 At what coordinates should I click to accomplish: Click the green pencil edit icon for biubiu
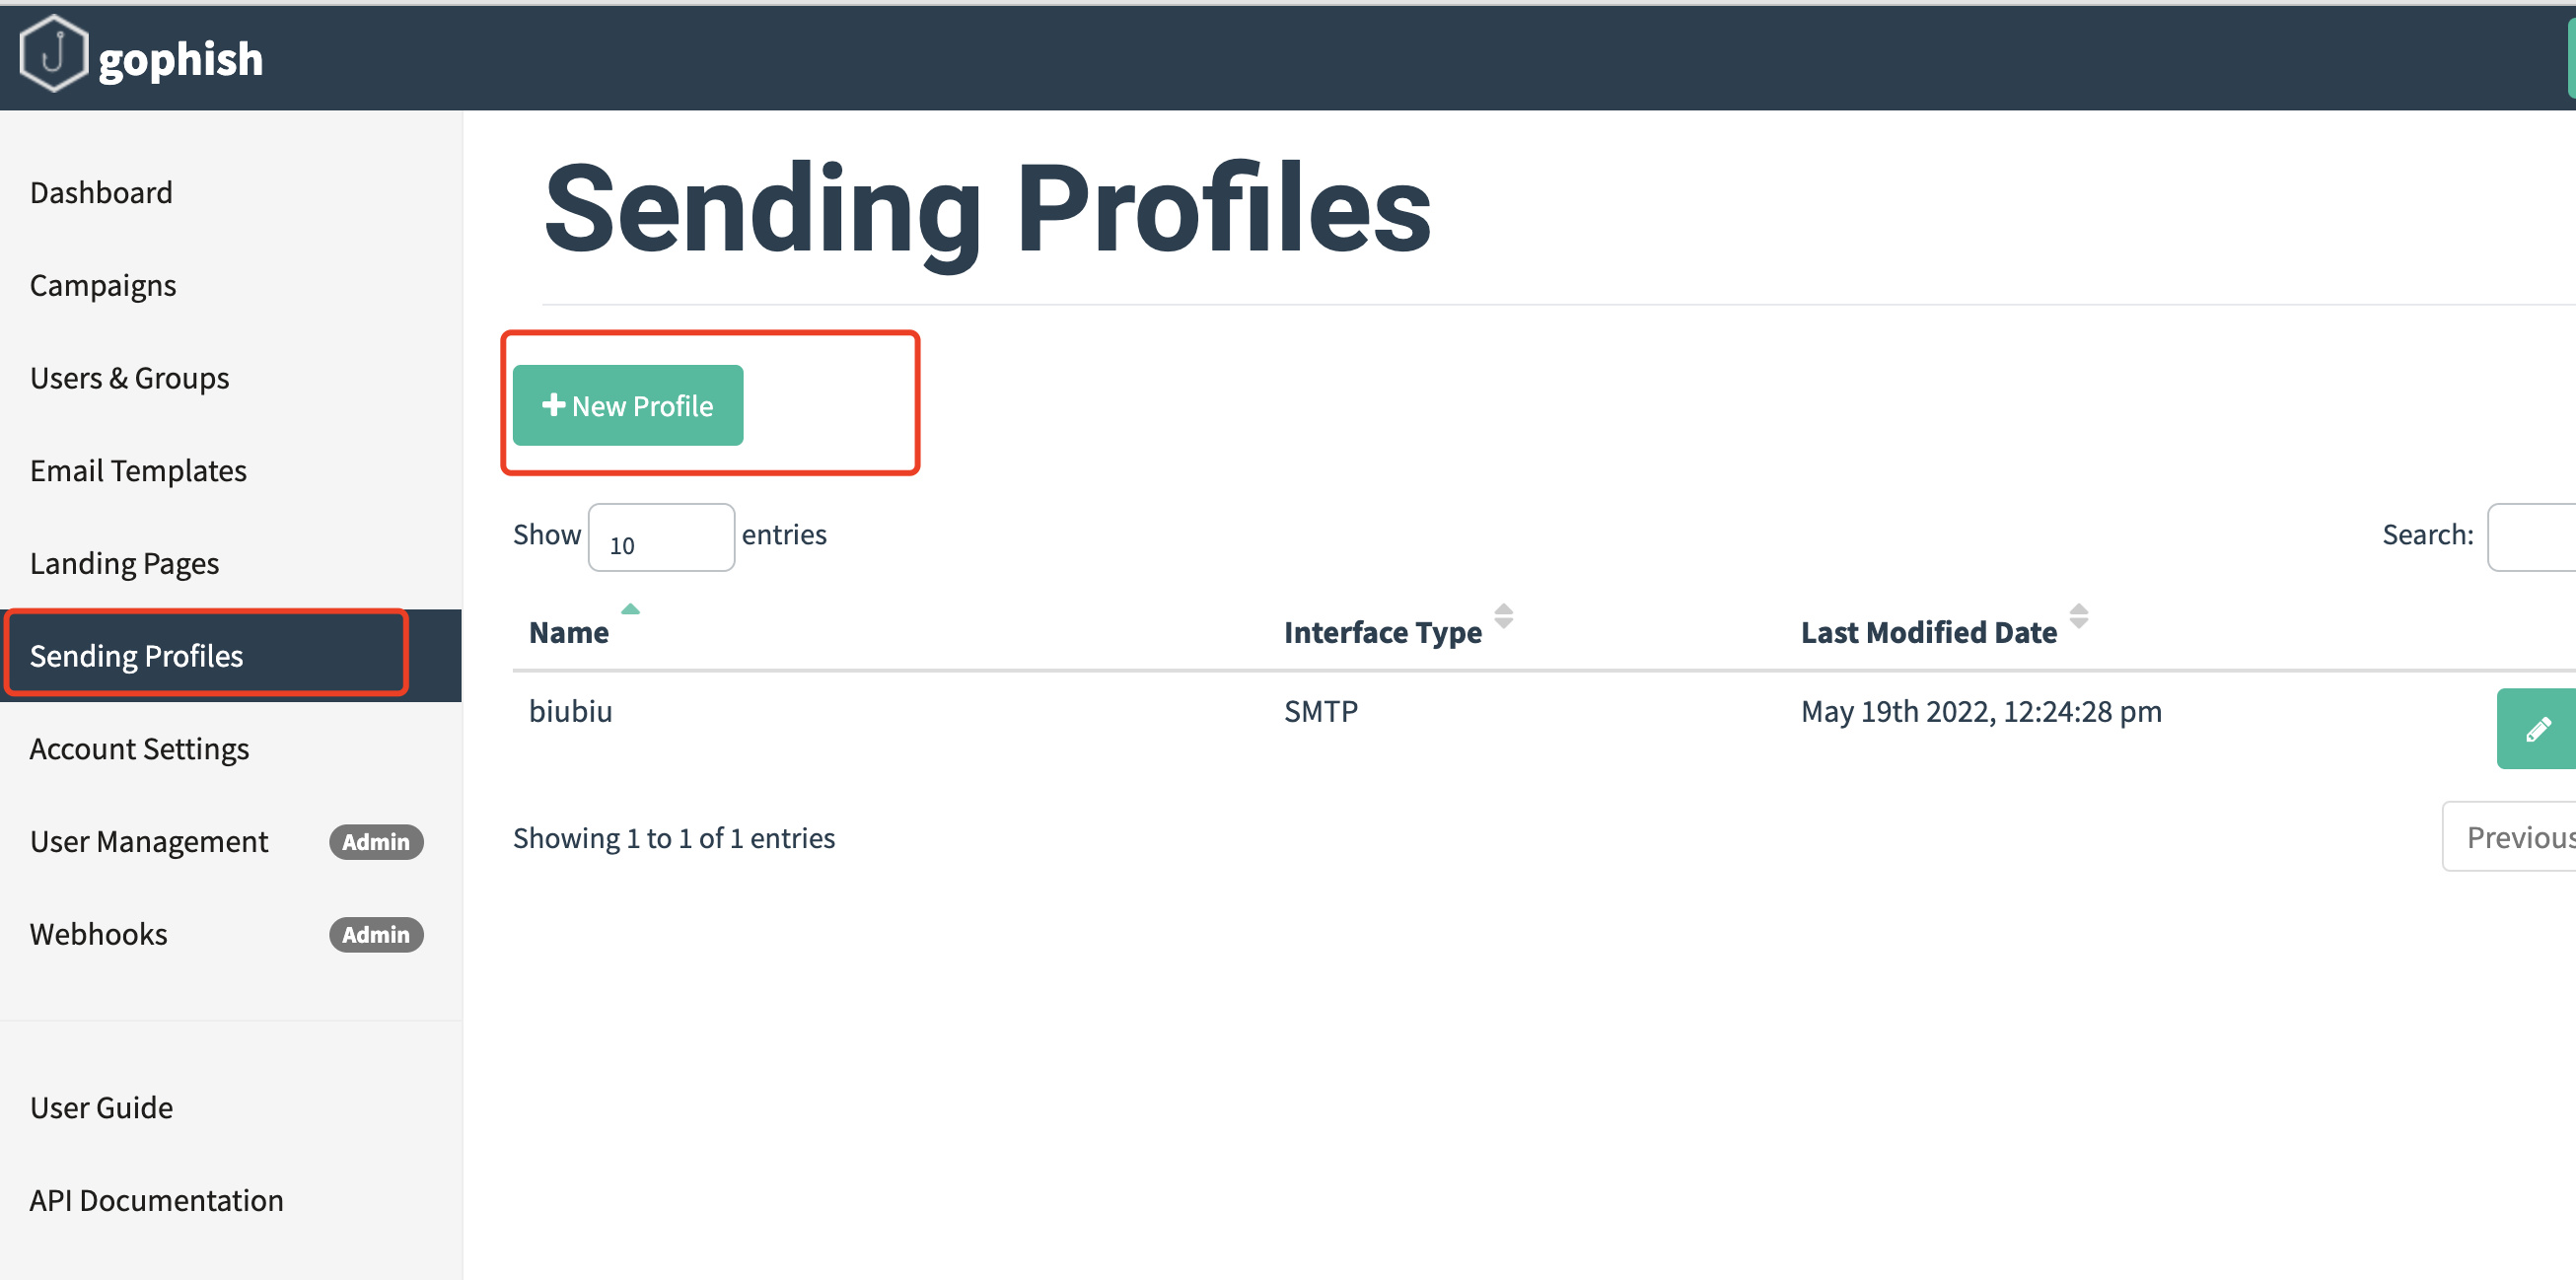[2537, 729]
